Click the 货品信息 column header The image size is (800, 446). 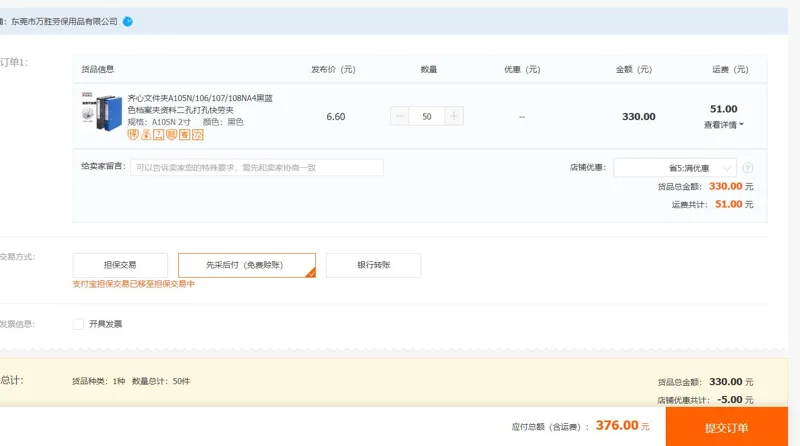click(x=97, y=69)
